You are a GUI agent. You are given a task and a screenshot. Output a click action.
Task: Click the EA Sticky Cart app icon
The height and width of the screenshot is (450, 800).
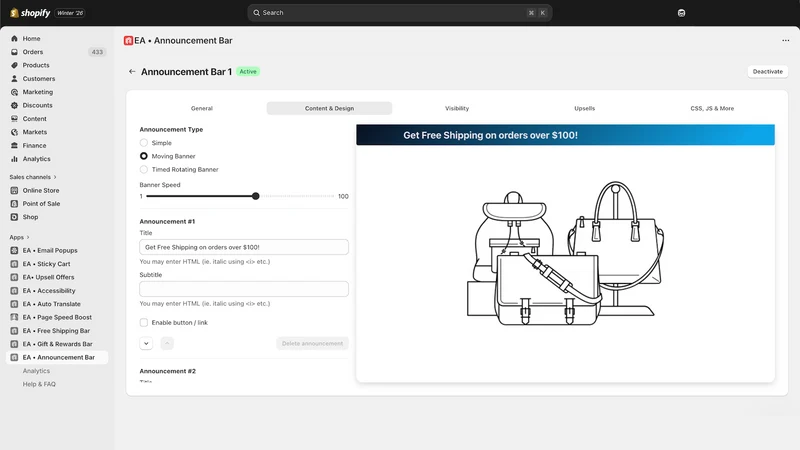[x=14, y=264]
